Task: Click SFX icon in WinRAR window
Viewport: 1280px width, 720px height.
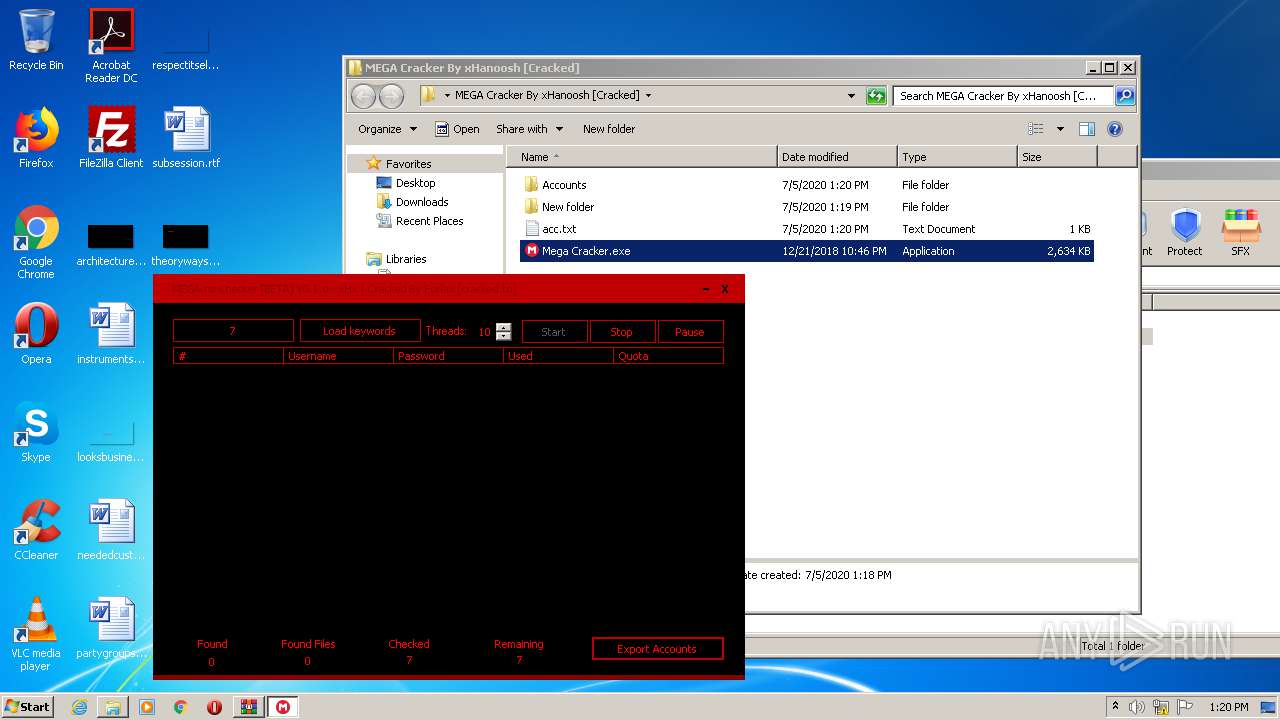Action: 1241,233
